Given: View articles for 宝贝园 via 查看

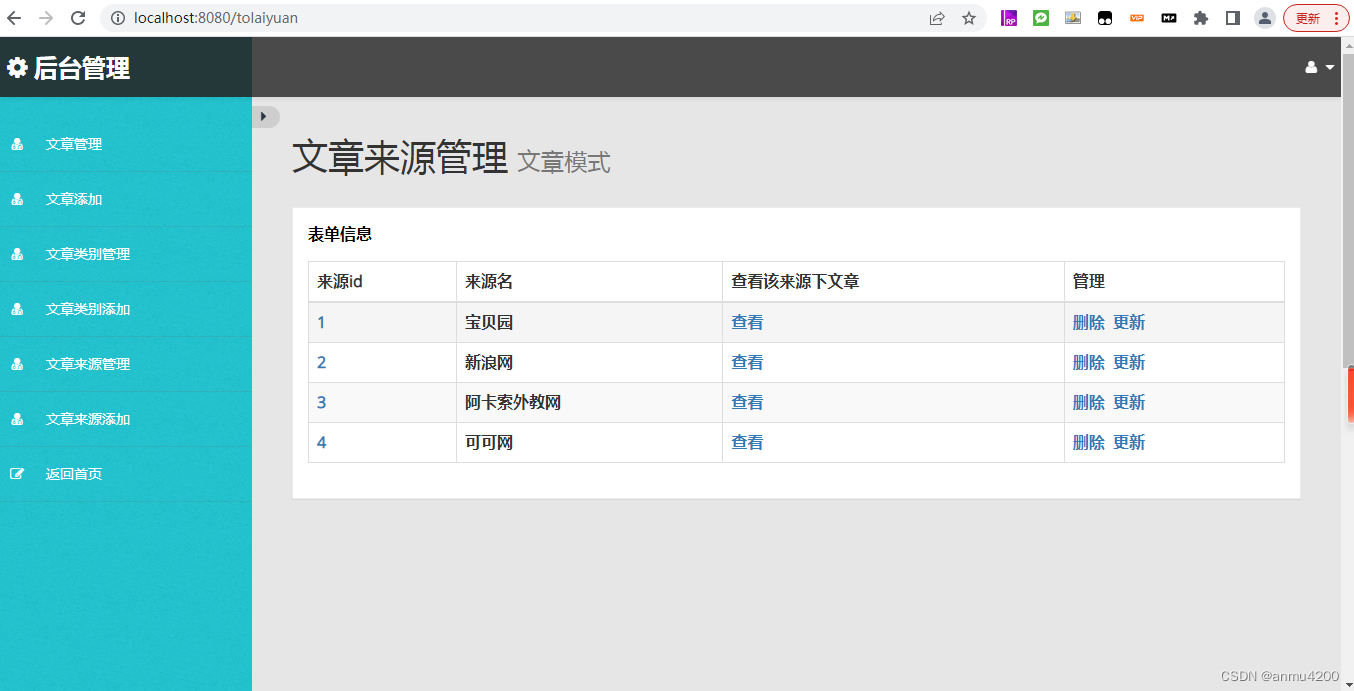Looking at the screenshot, I should 747,322.
